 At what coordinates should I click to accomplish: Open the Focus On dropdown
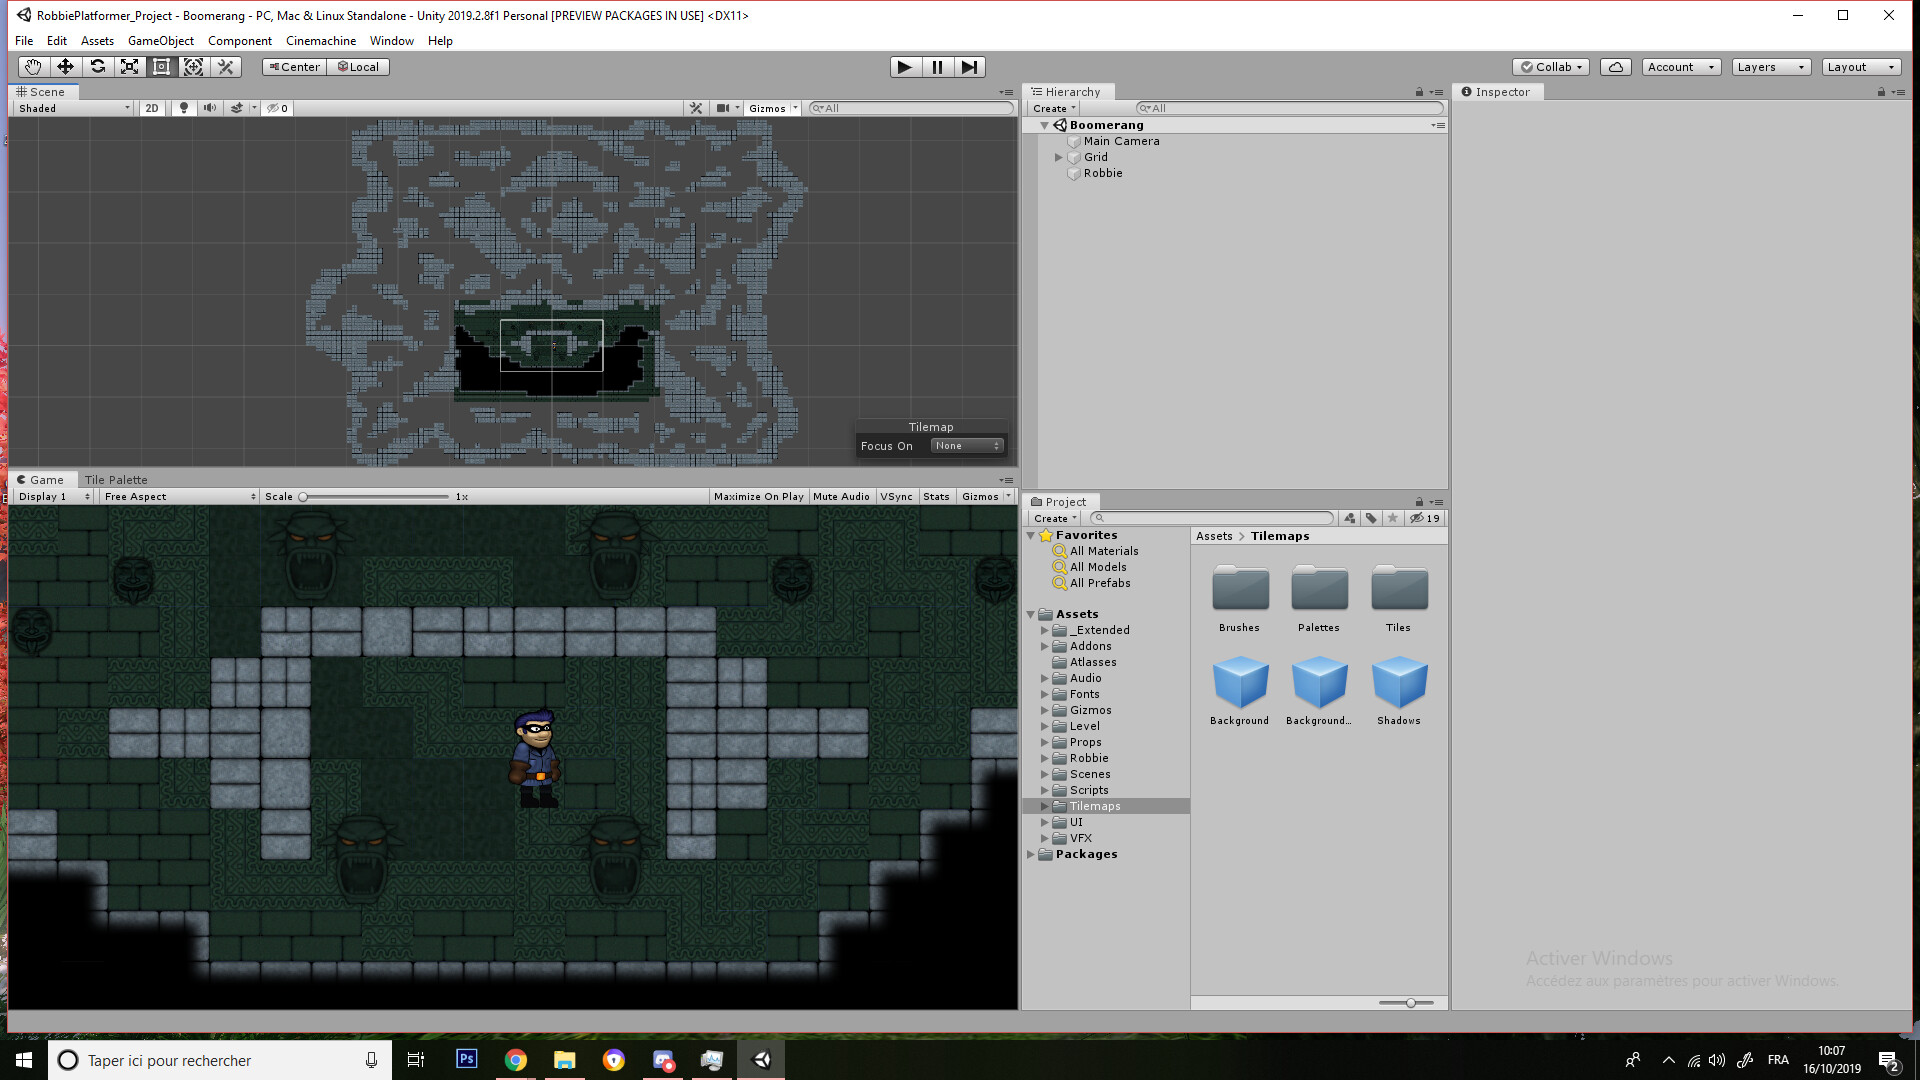point(966,446)
